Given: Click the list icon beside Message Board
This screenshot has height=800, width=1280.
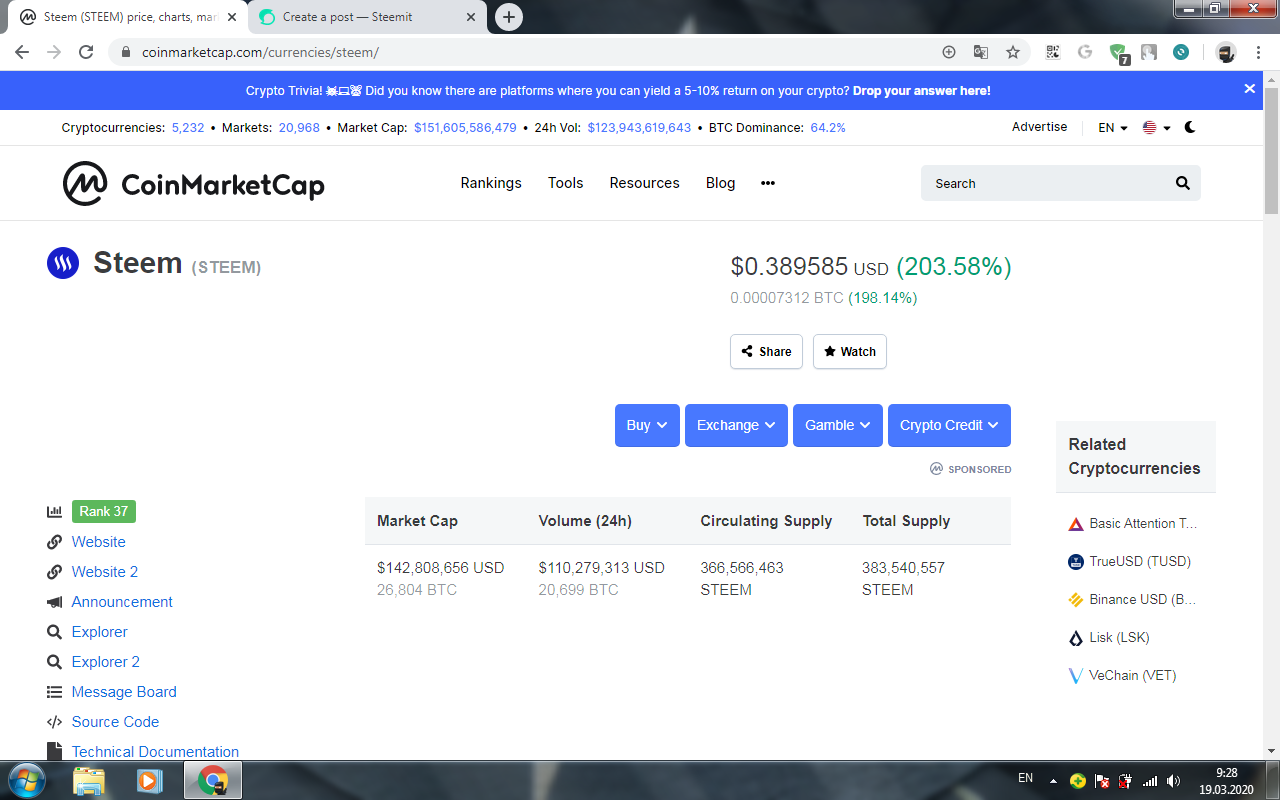Looking at the screenshot, I should click(55, 692).
